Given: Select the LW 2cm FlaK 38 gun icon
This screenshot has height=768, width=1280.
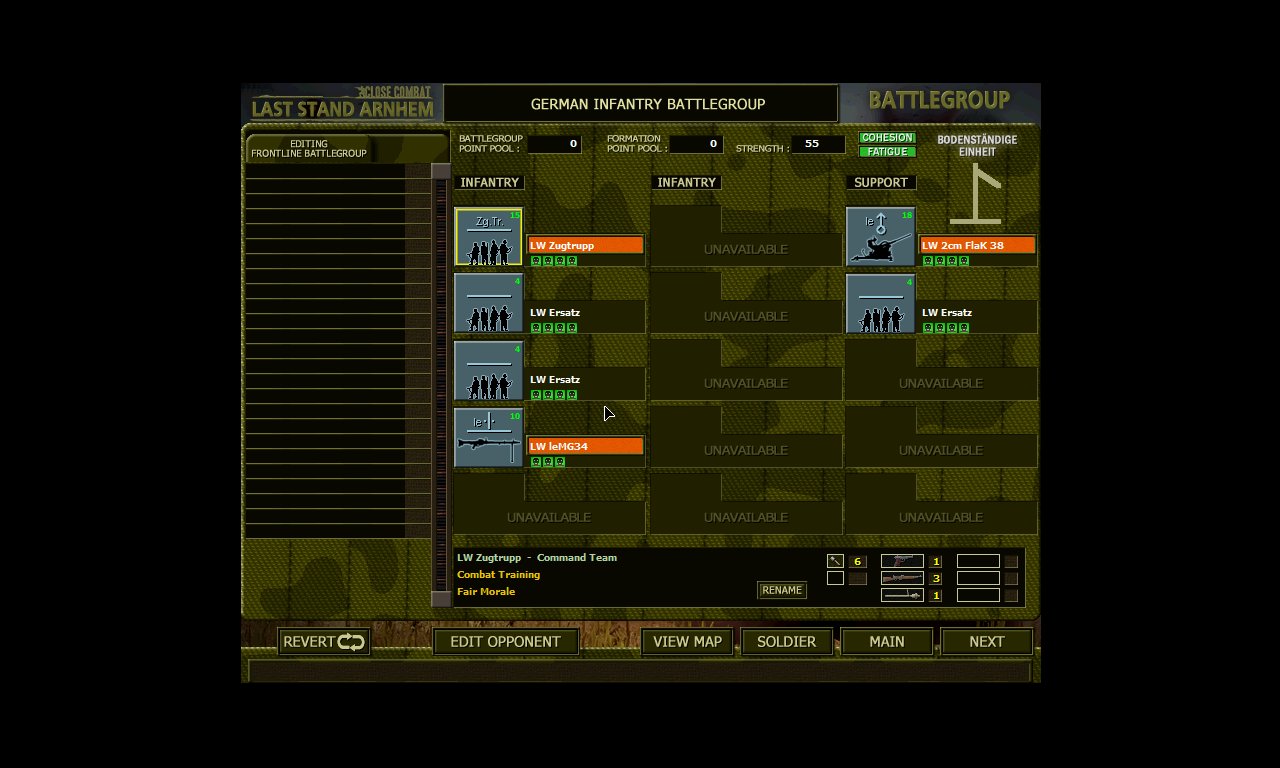Looking at the screenshot, I should point(881,237).
